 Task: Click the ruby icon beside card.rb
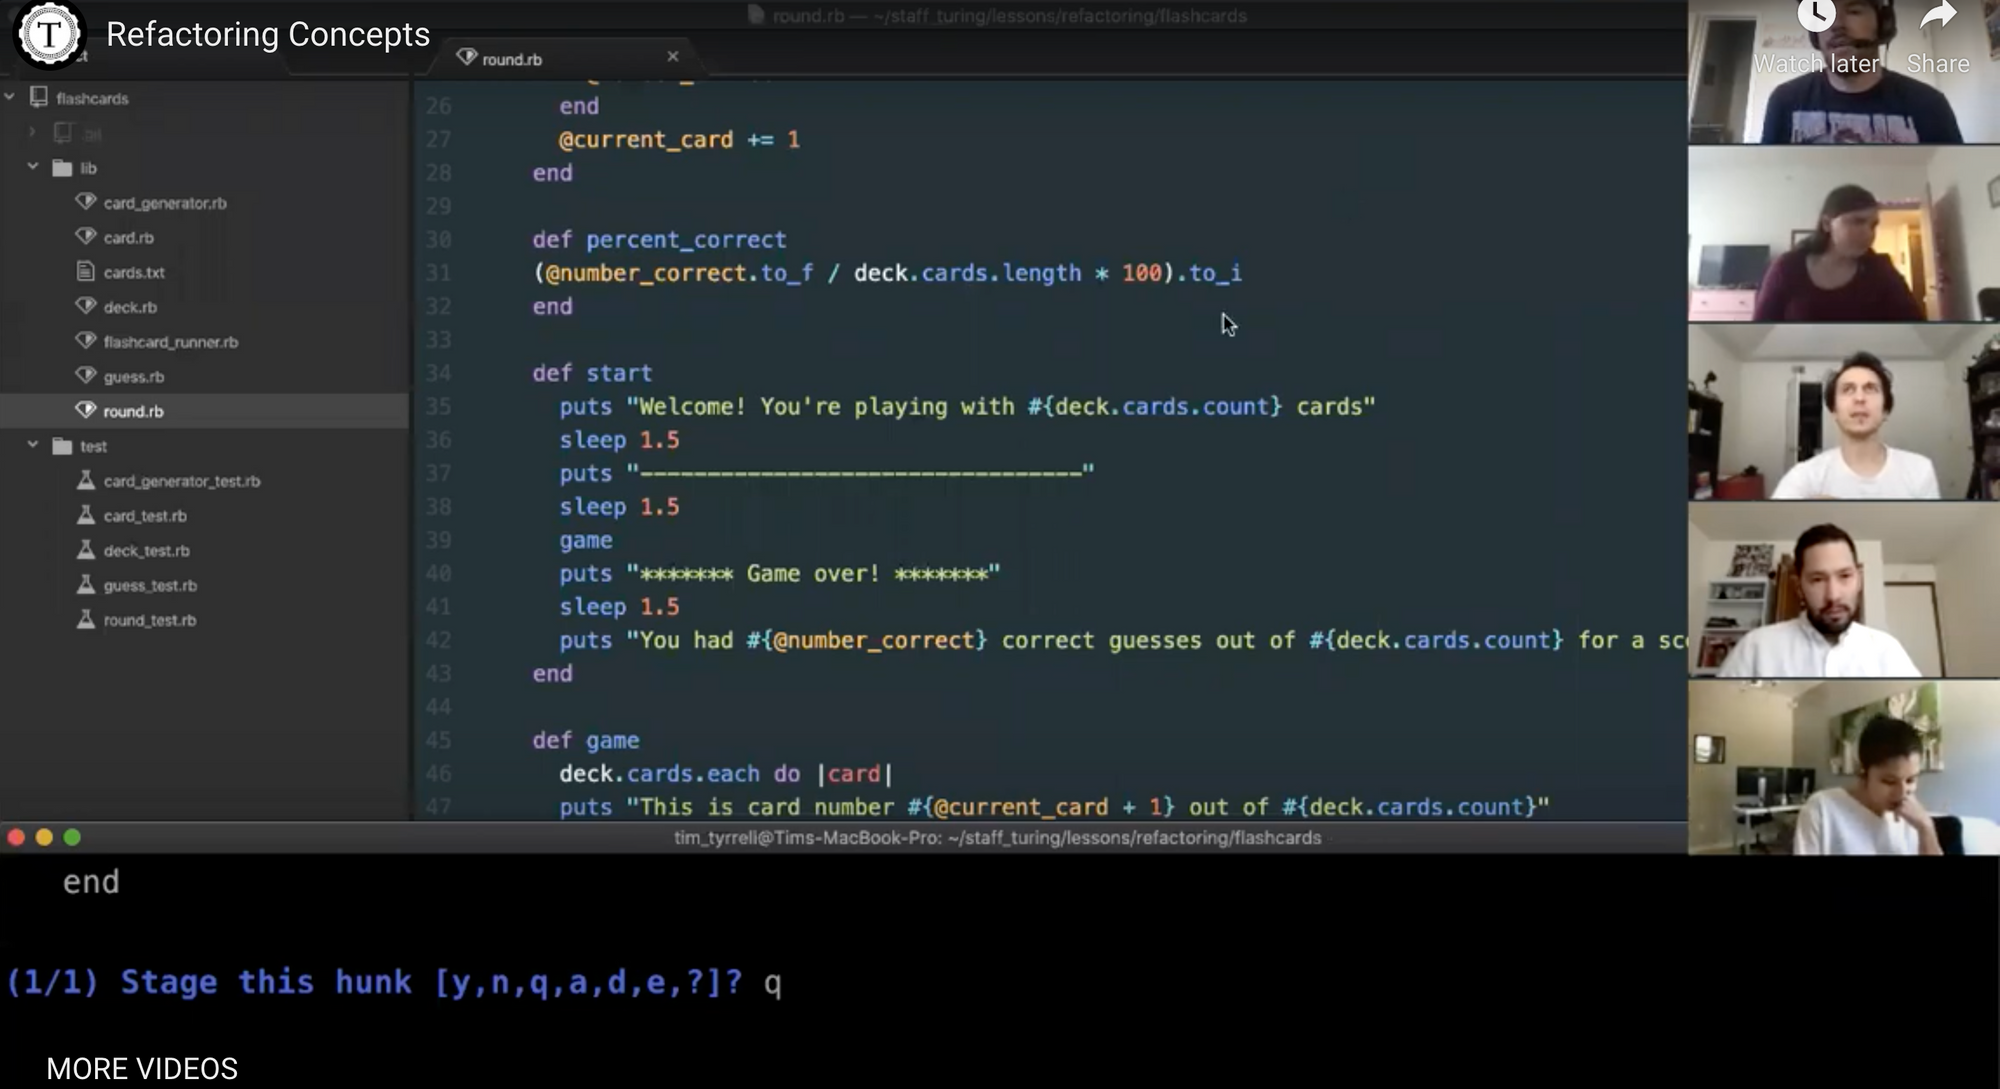(x=86, y=237)
